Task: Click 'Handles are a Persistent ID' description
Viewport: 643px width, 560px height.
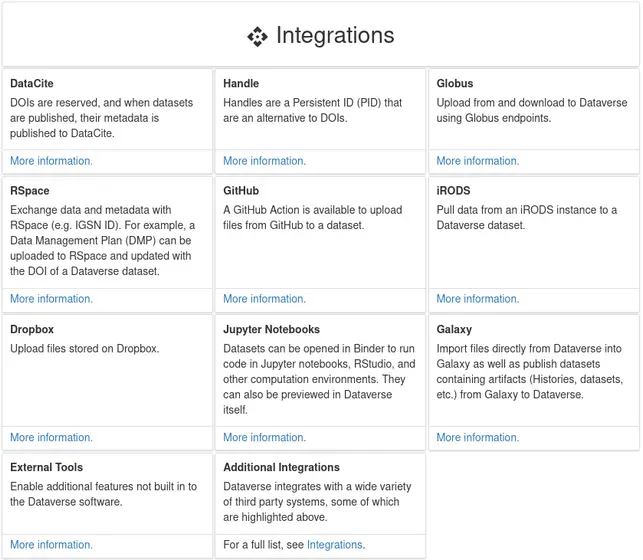Action: click(312, 110)
